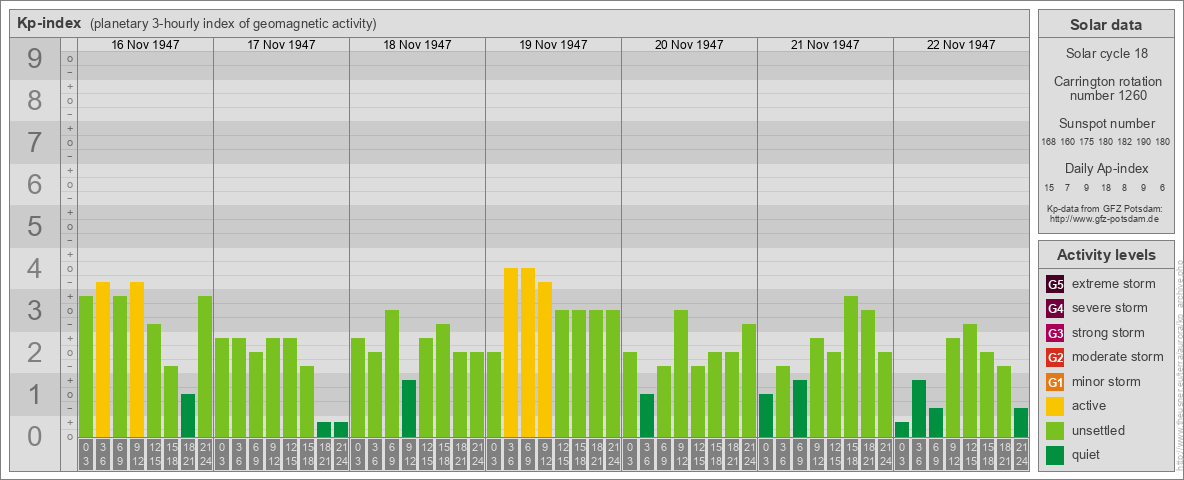
Task: Click sunspot number value 168
Action: pos(1048,142)
